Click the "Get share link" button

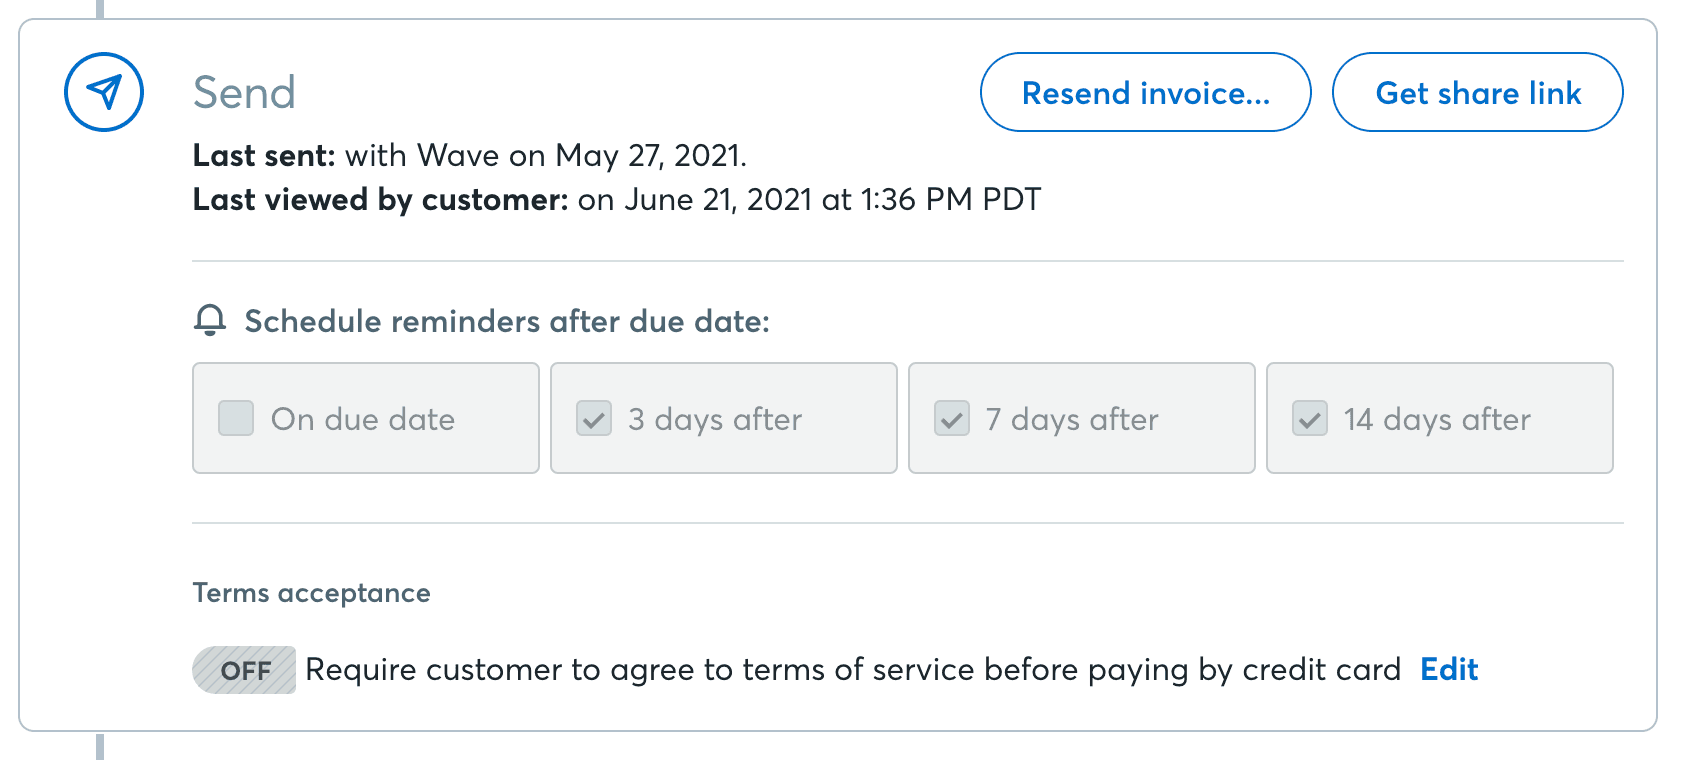click(1478, 92)
